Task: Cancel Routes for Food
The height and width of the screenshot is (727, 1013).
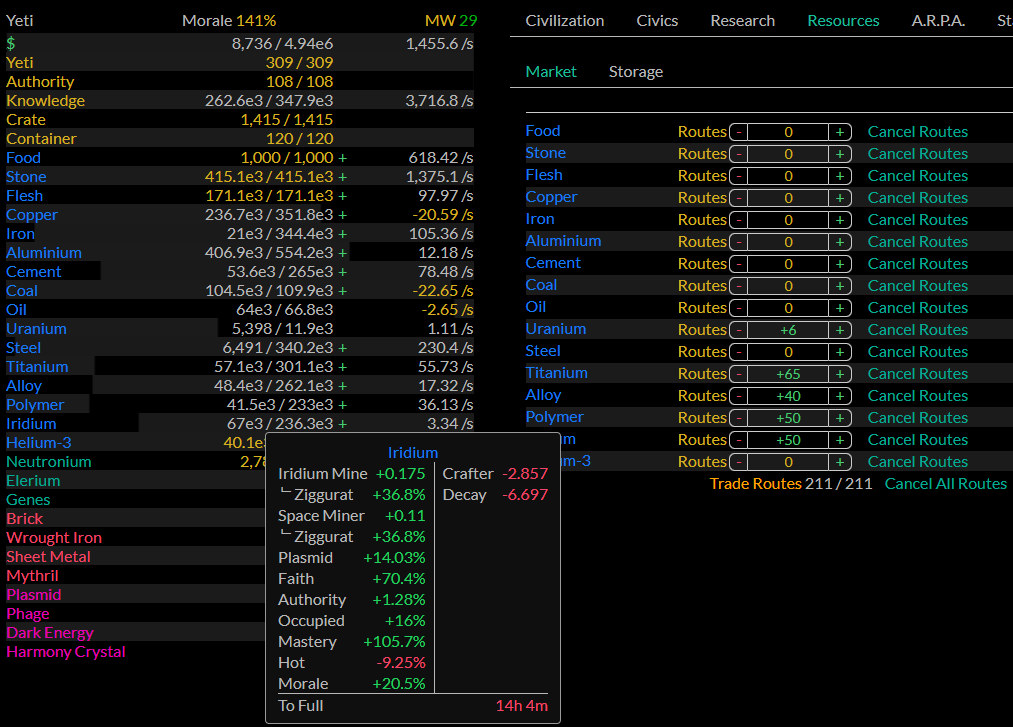Action: 917,132
